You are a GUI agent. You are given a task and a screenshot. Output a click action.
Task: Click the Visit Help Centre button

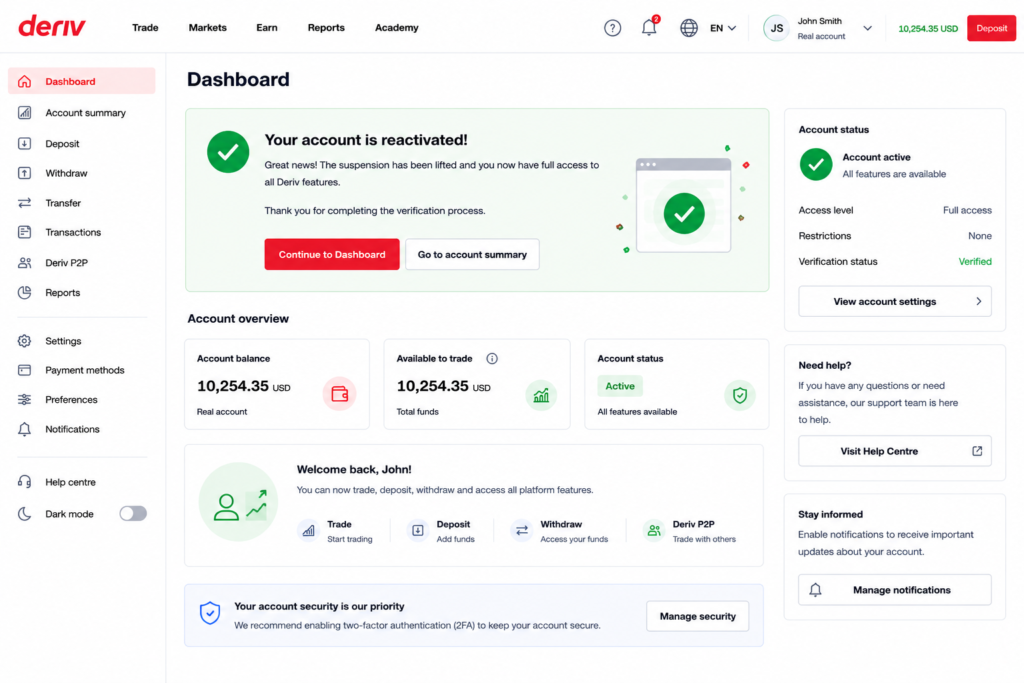pos(895,451)
